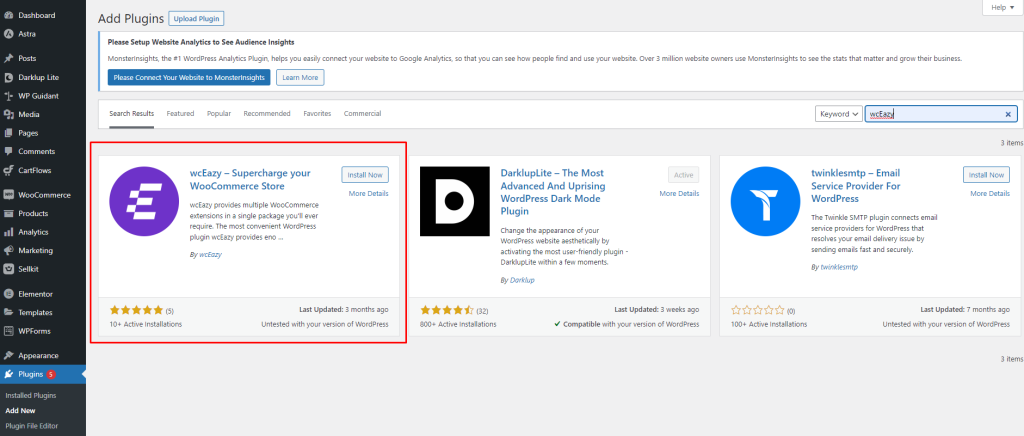Image resolution: width=1024 pixels, height=436 pixels.
Task: Click the Plugins plug icon
Action: tap(8, 375)
